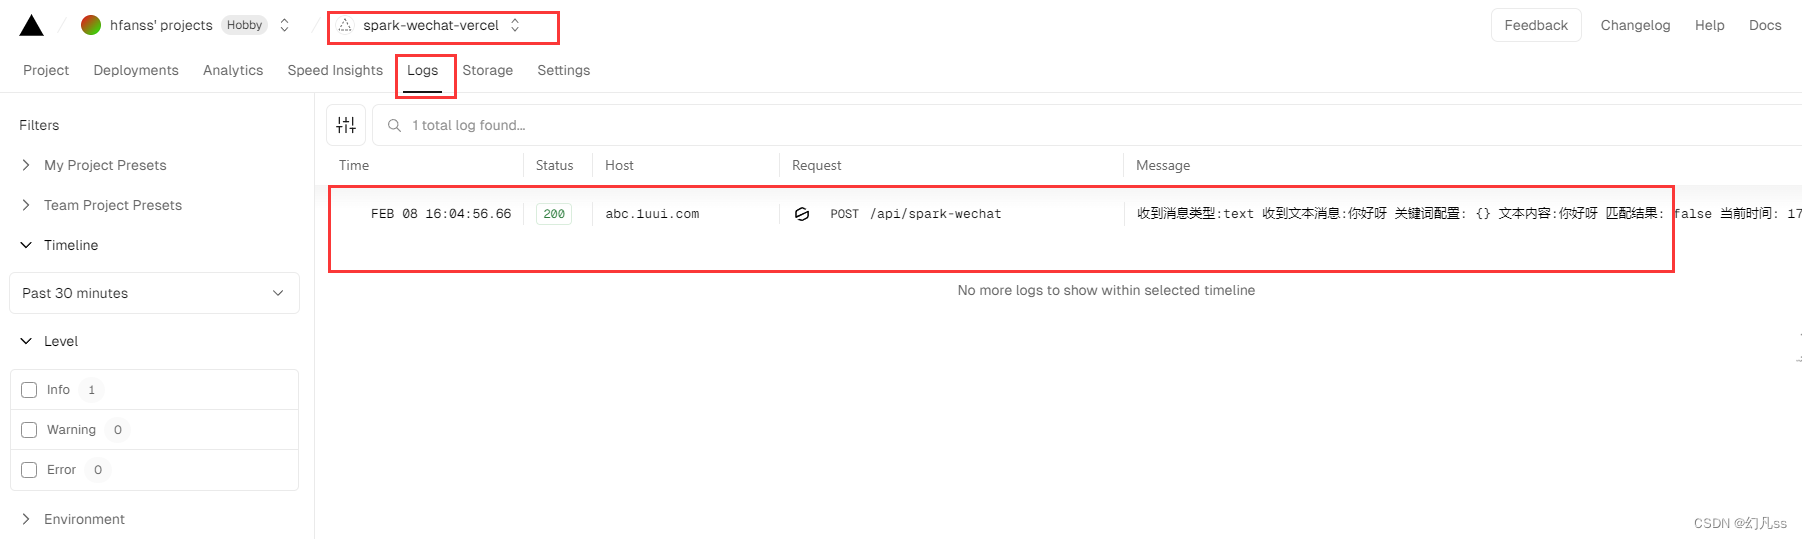The height and width of the screenshot is (539, 1802).
Task: Click the Time column header
Action: (354, 165)
